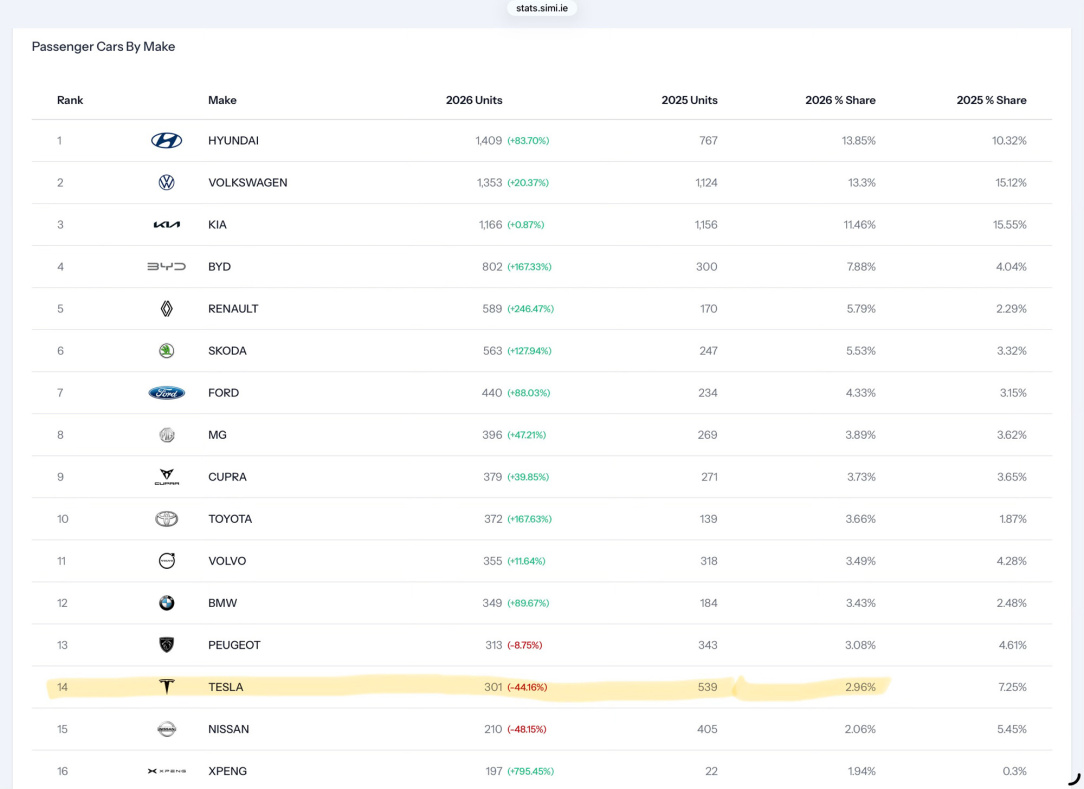This screenshot has height=789, width=1084.
Task: Click Peugeot's -8.75% change value
Action: point(525,645)
